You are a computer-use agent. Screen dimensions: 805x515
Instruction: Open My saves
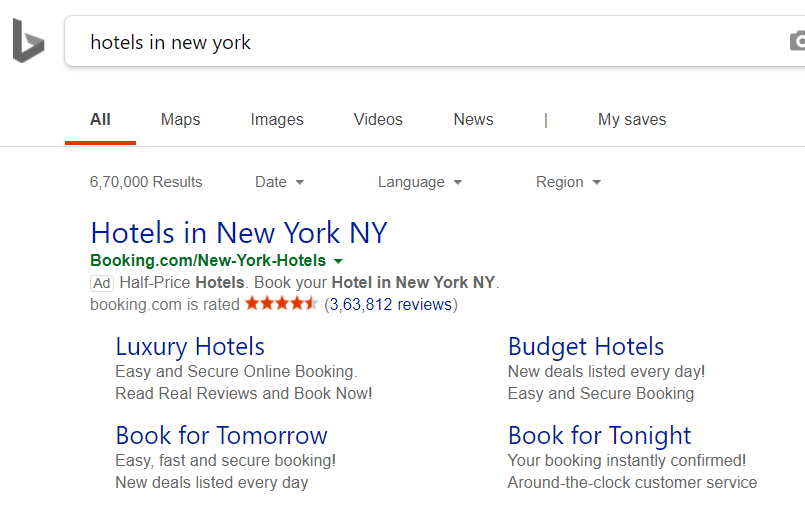631,119
